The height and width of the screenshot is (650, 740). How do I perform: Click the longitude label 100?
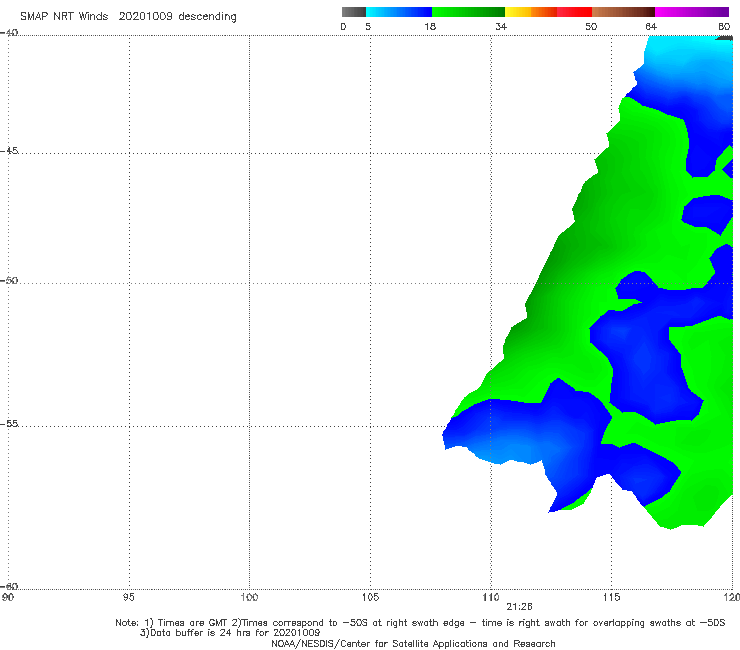249,598
